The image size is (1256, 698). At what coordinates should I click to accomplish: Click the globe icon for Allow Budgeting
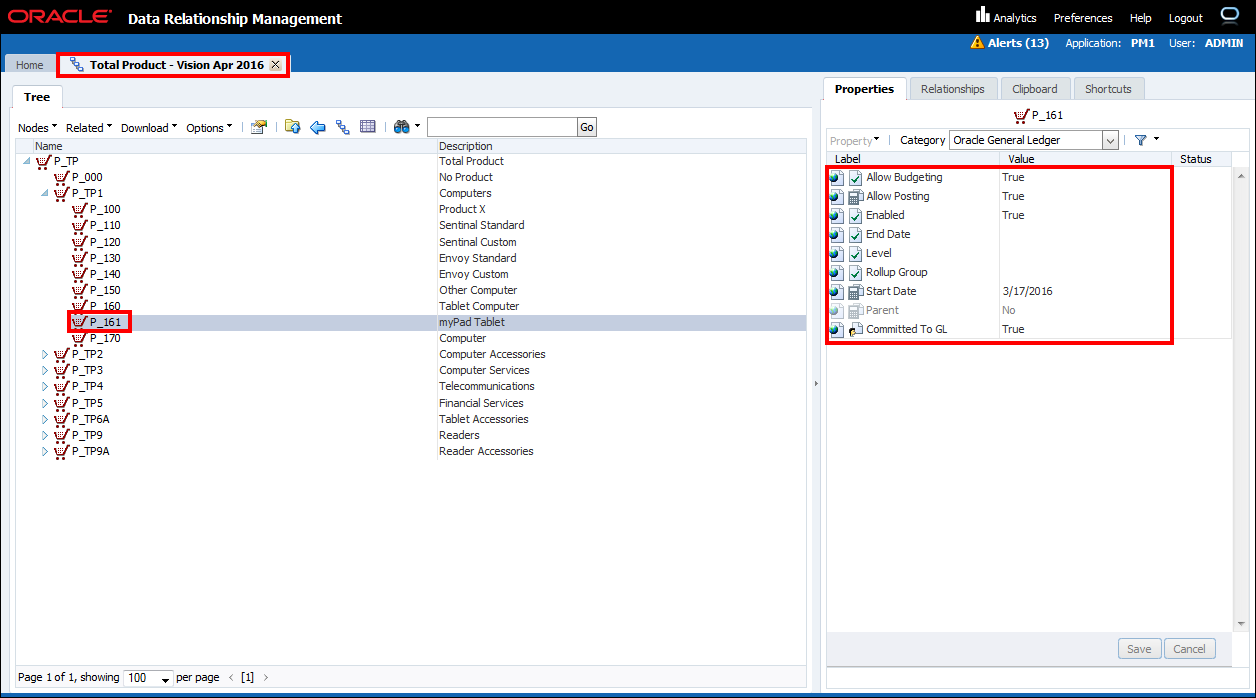pos(836,178)
